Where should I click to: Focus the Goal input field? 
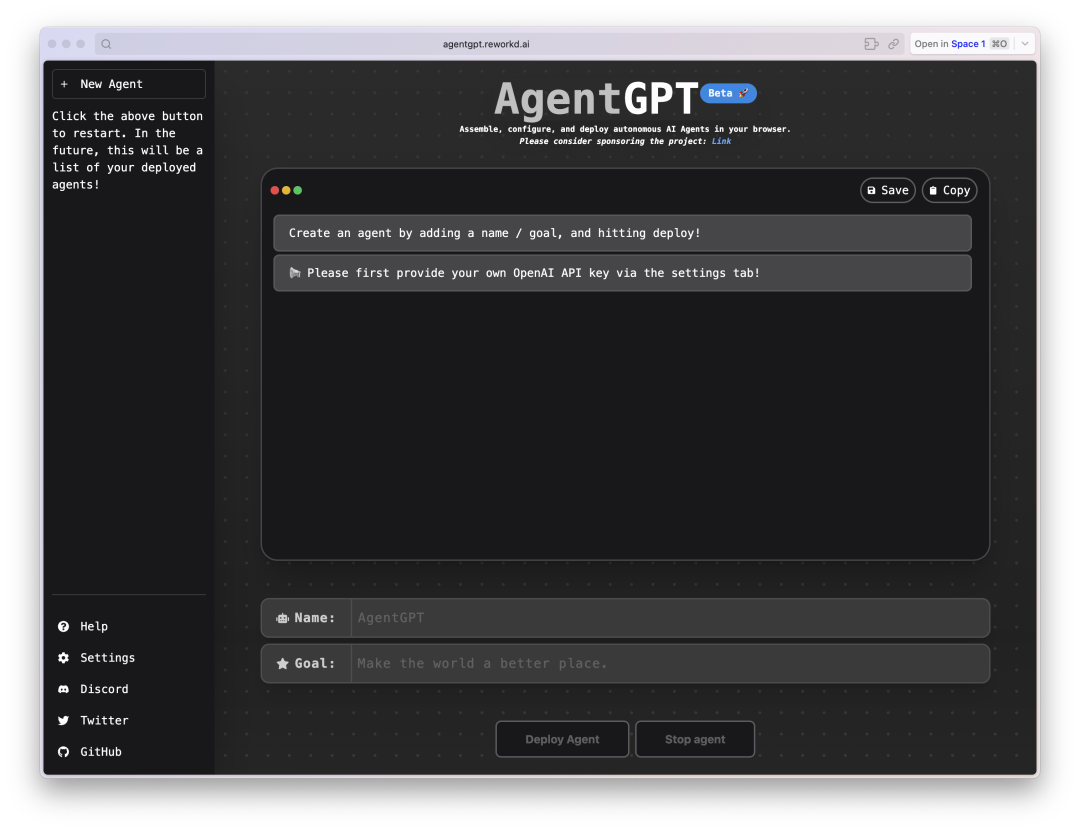[669, 663]
